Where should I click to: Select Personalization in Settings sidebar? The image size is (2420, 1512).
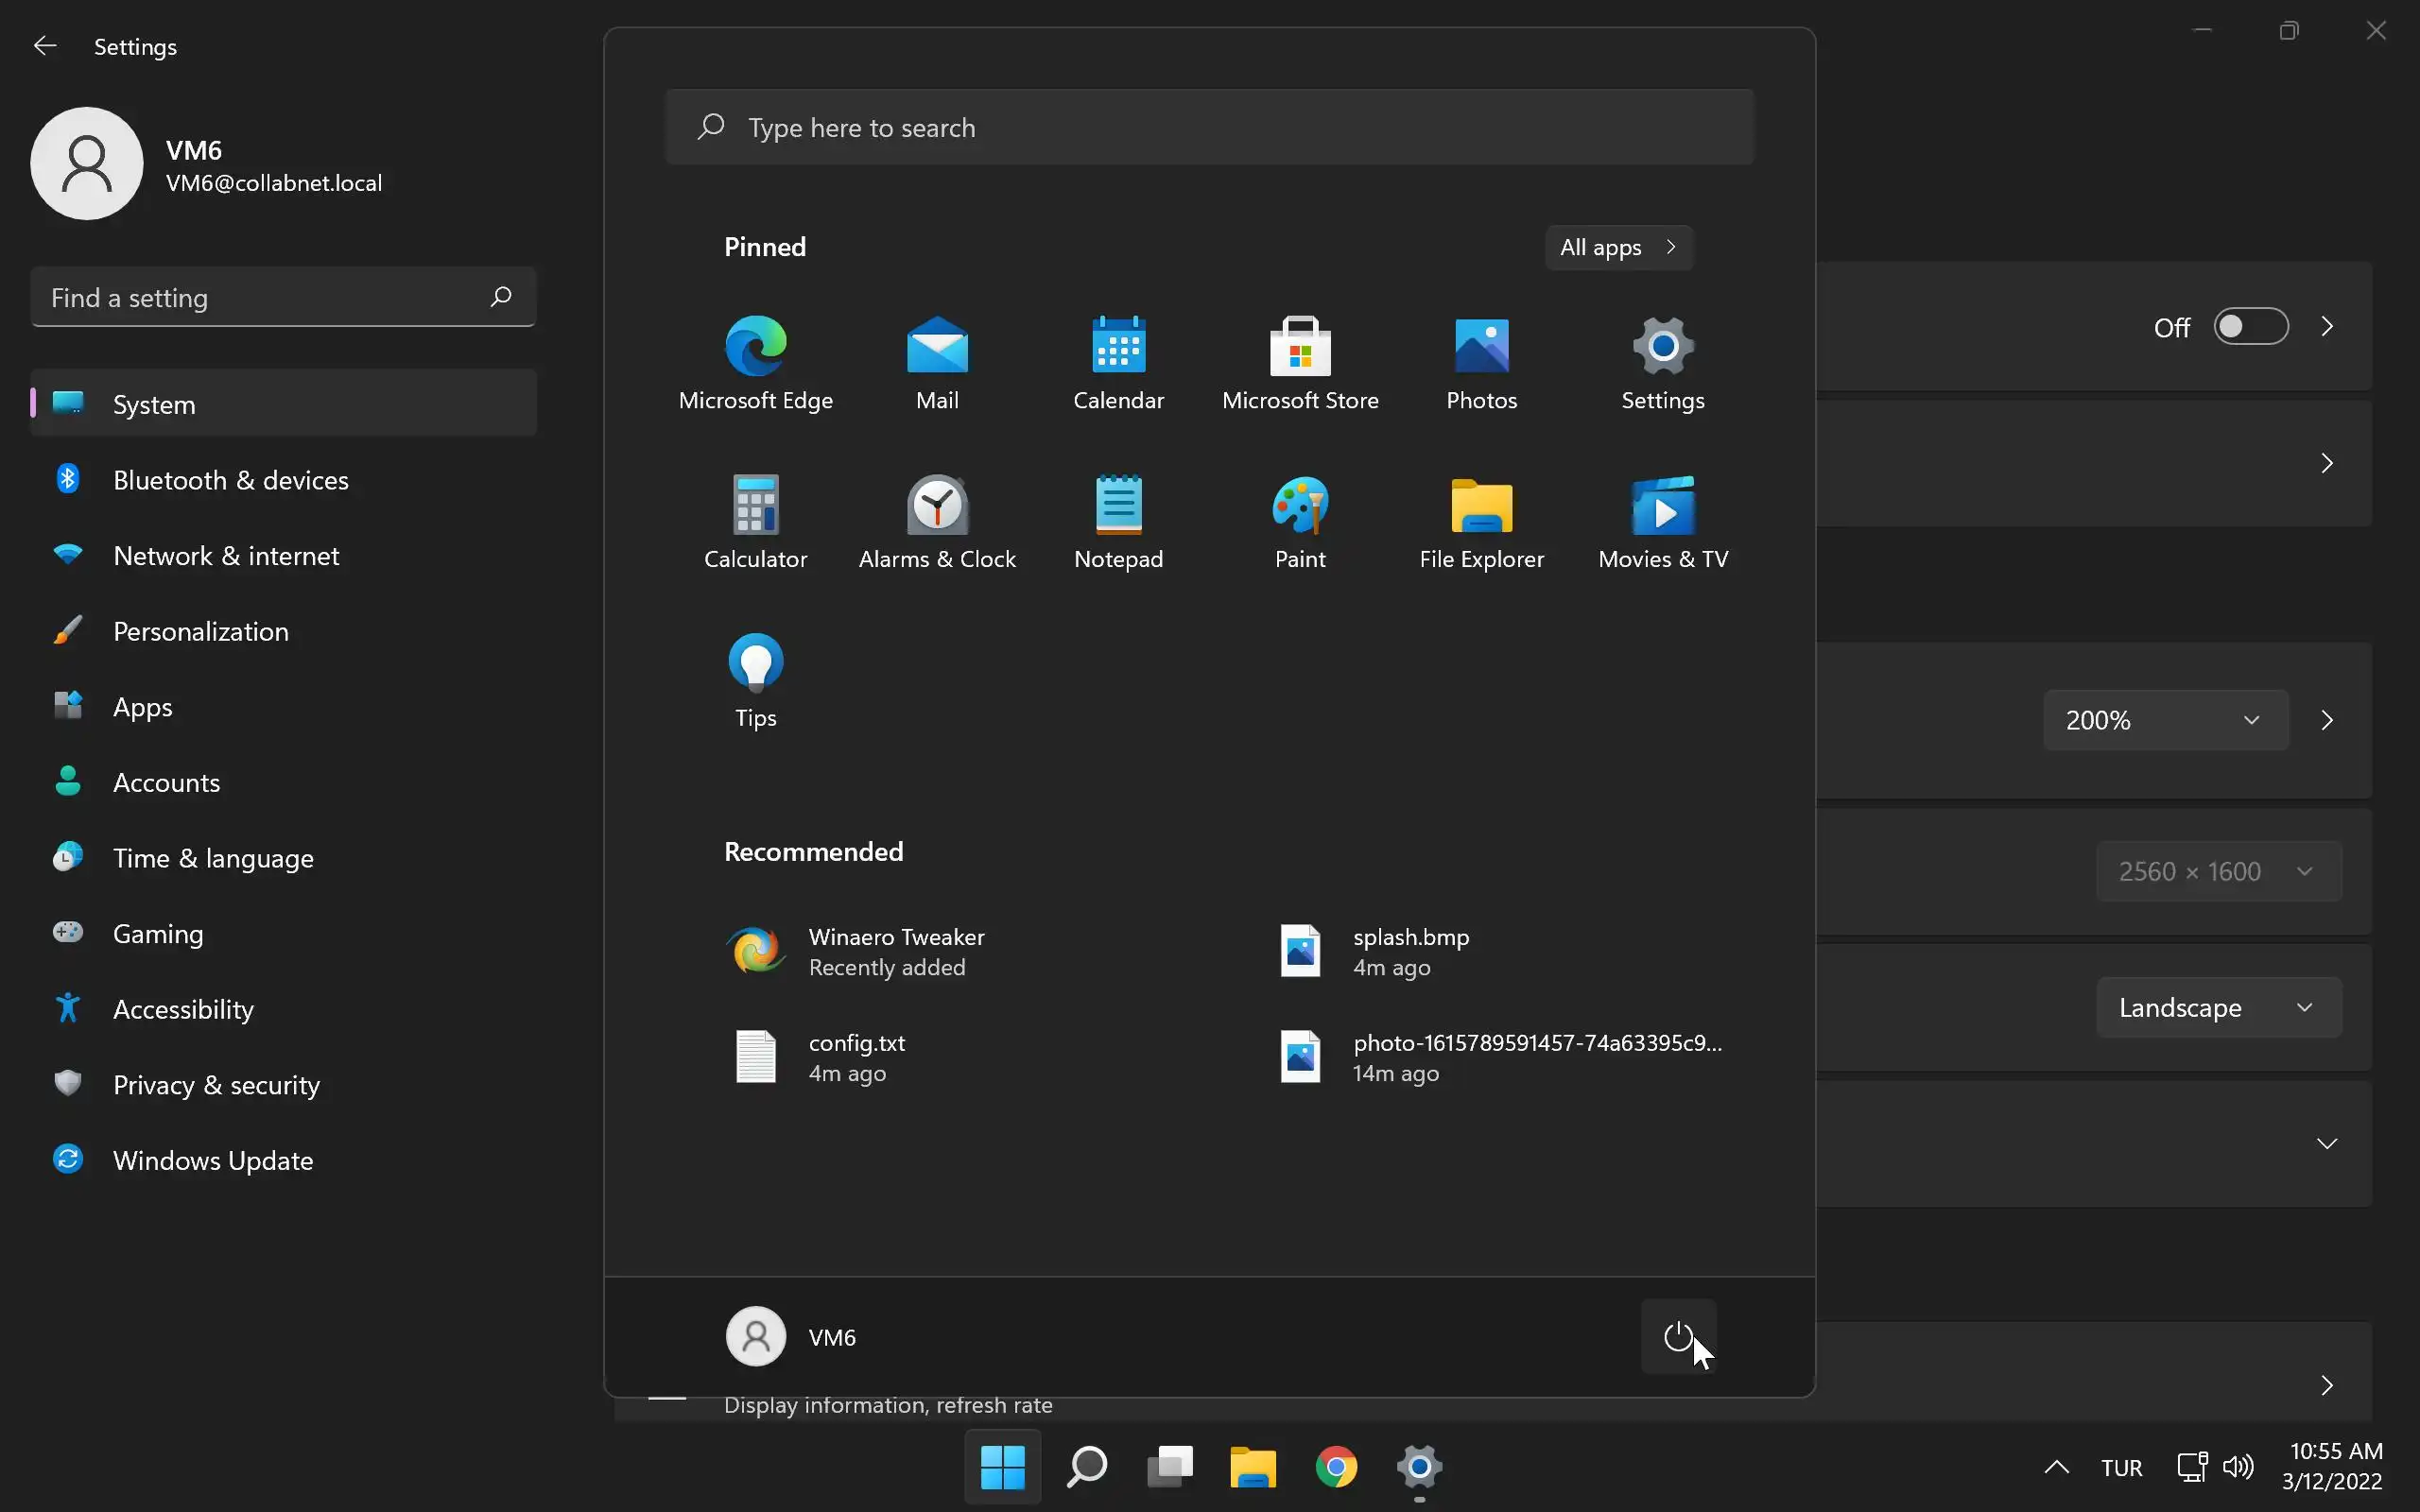tap(200, 631)
